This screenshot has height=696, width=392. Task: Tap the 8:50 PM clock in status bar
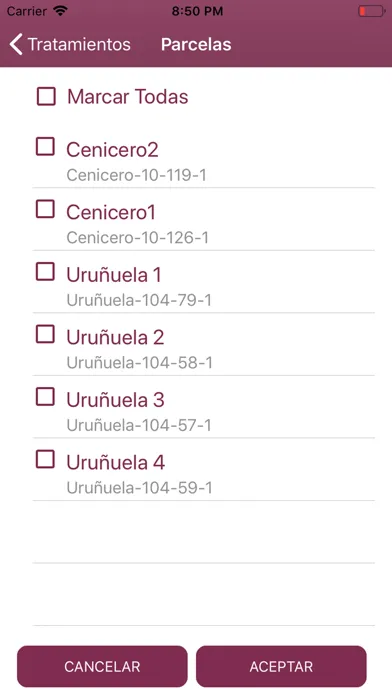pyautogui.click(x=197, y=11)
